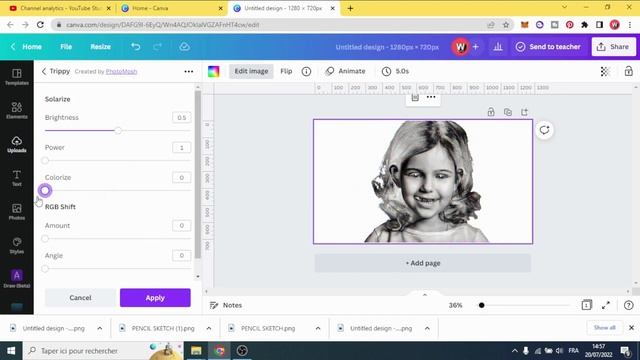640x360 pixels.
Task: Select the Text tool in sidebar
Action: [x=17, y=178]
